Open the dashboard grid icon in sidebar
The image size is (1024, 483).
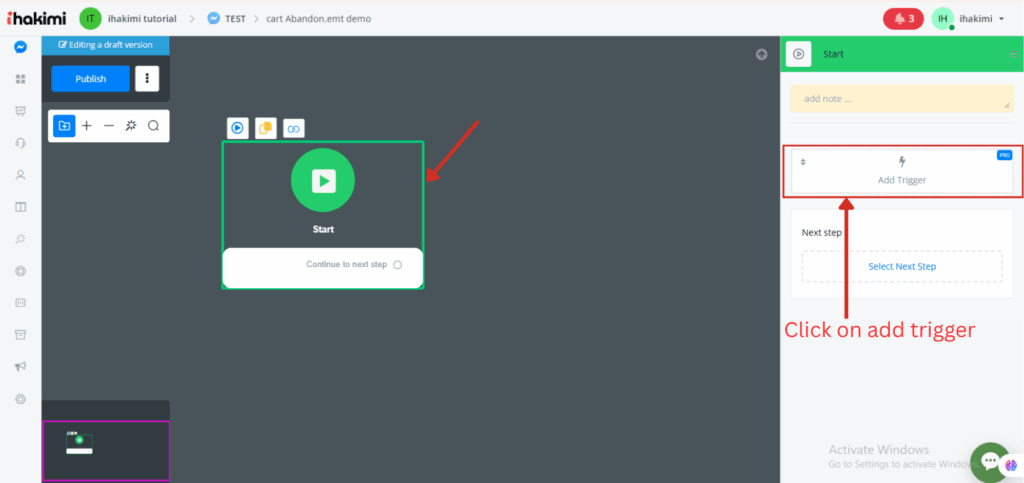pyautogui.click(x=20, y=79)
